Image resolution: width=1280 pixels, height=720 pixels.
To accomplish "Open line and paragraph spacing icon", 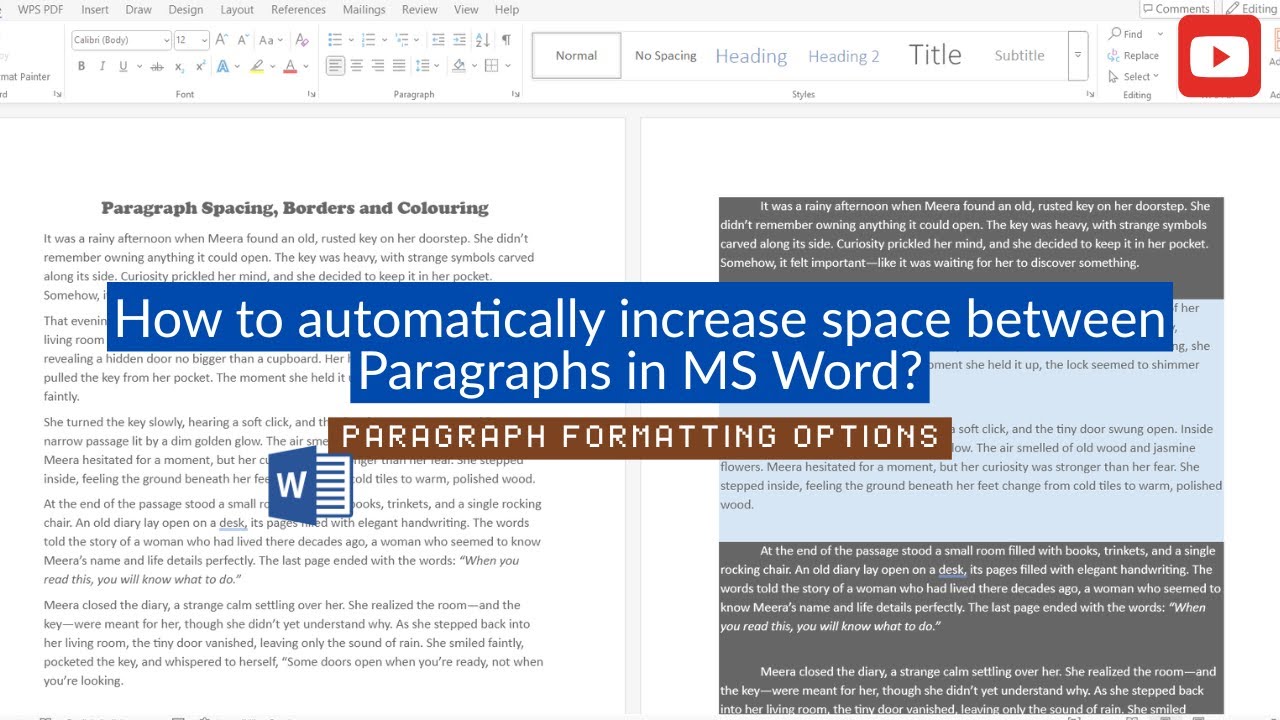I will click(x=424, y=66).
